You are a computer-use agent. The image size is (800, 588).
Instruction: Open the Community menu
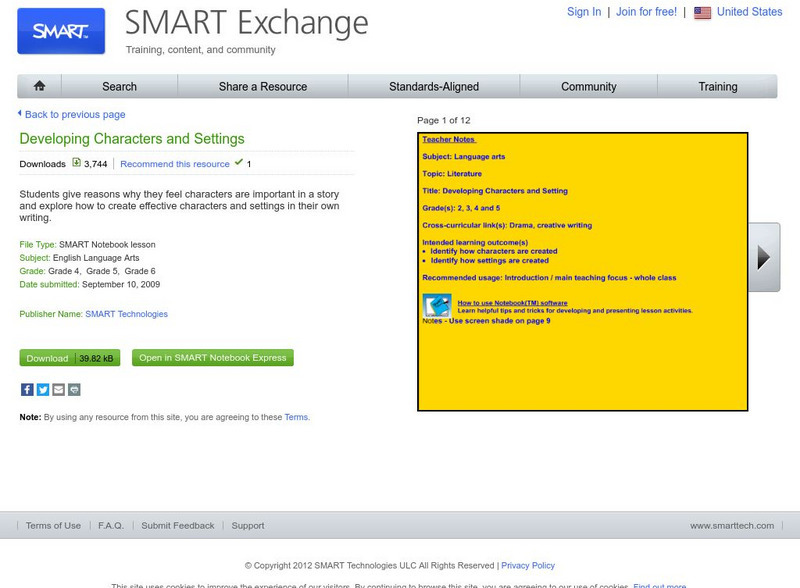point(589,86)
